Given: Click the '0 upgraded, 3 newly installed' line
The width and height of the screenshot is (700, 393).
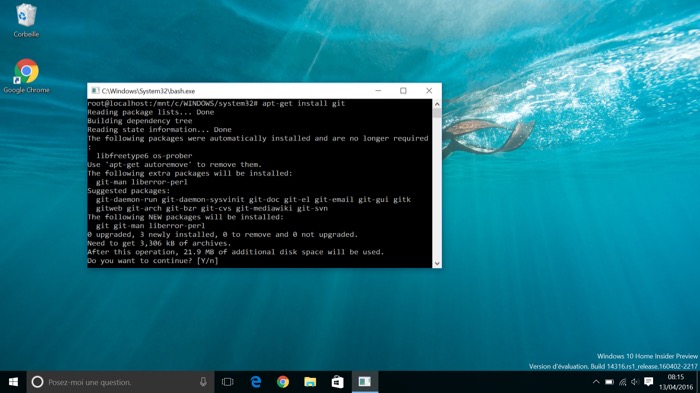Looking at the screenshot, I should 223,234.
